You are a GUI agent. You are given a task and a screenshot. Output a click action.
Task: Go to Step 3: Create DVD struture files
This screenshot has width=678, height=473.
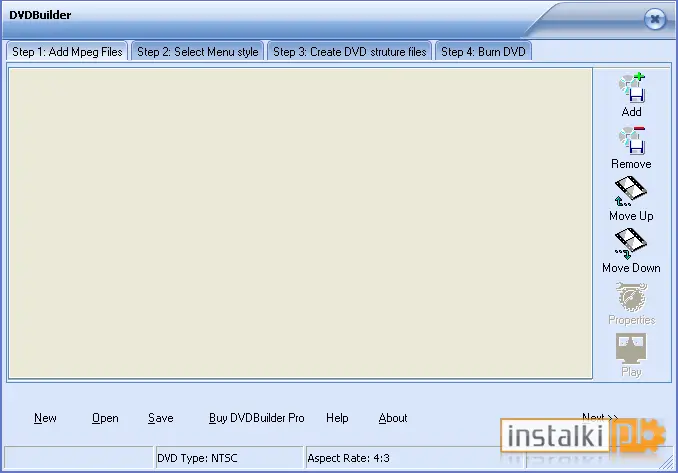coord(349,52)
